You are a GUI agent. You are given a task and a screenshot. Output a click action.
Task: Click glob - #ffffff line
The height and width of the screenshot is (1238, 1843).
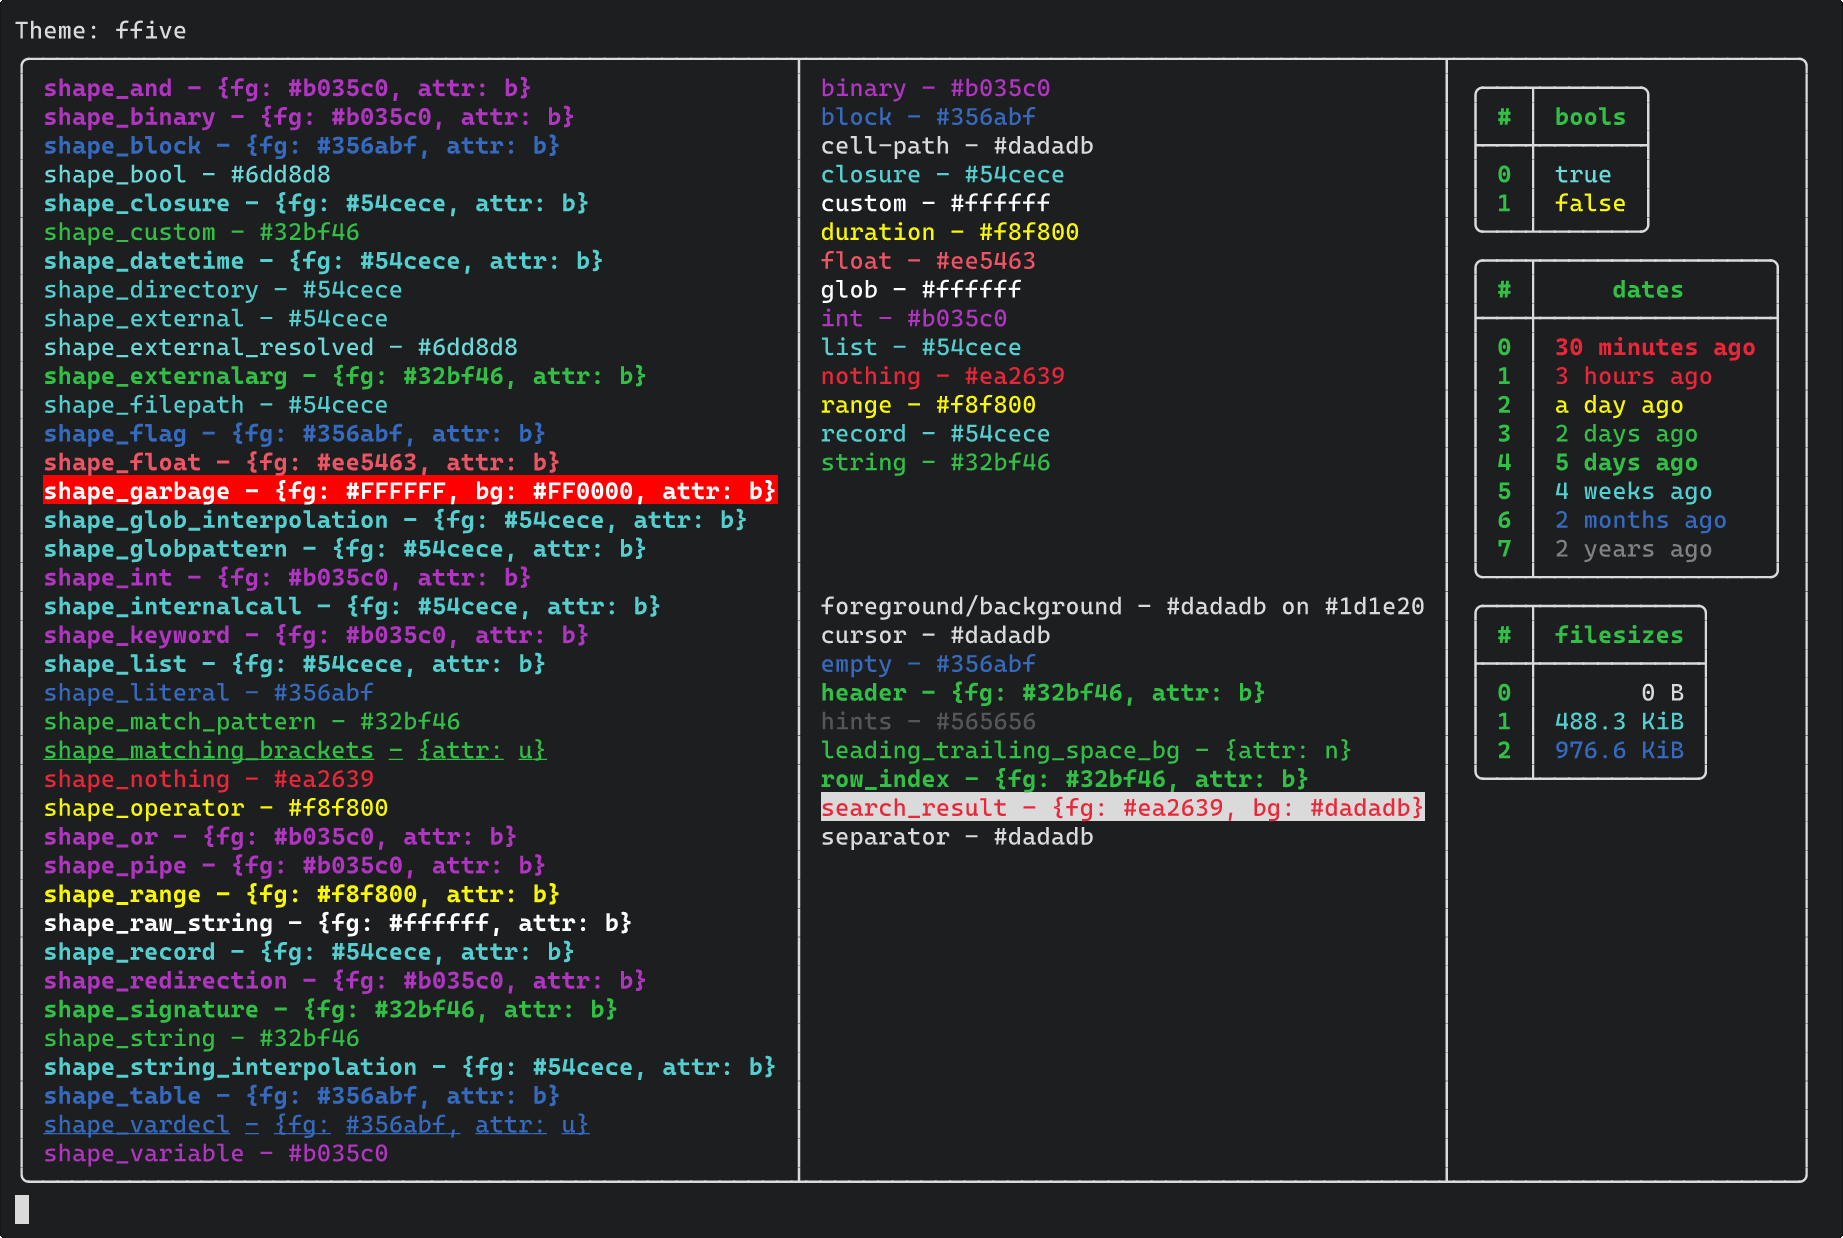tap(921, 290)
